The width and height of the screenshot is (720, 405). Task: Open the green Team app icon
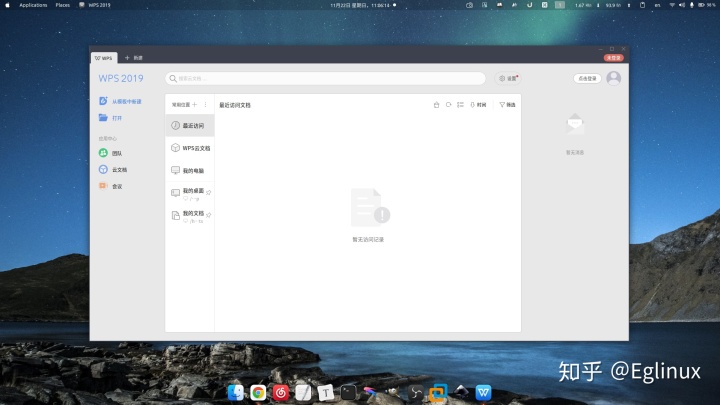point(103,153)
